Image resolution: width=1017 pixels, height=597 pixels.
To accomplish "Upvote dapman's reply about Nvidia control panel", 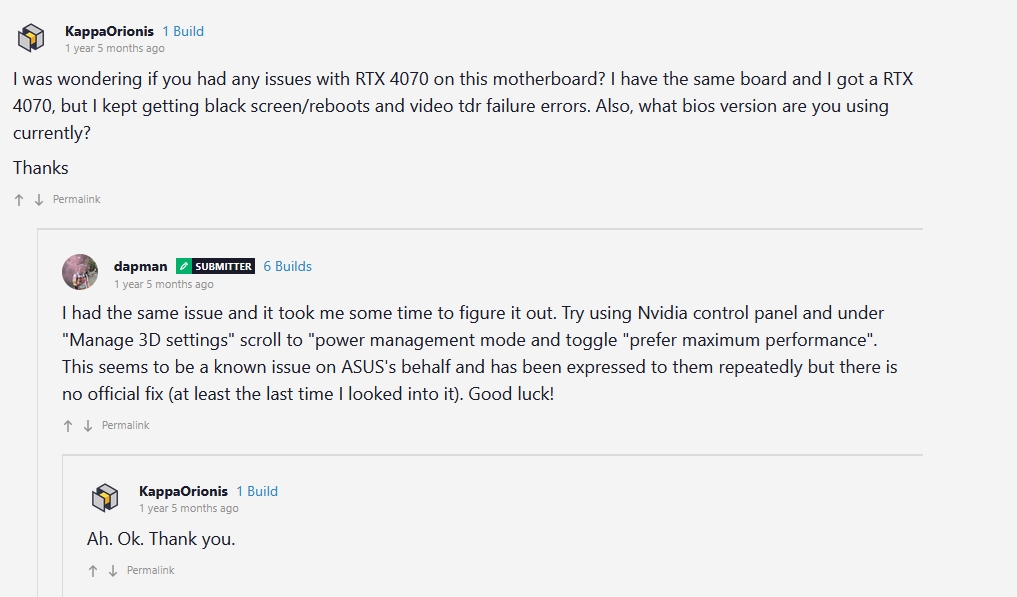I will [68, 426].
